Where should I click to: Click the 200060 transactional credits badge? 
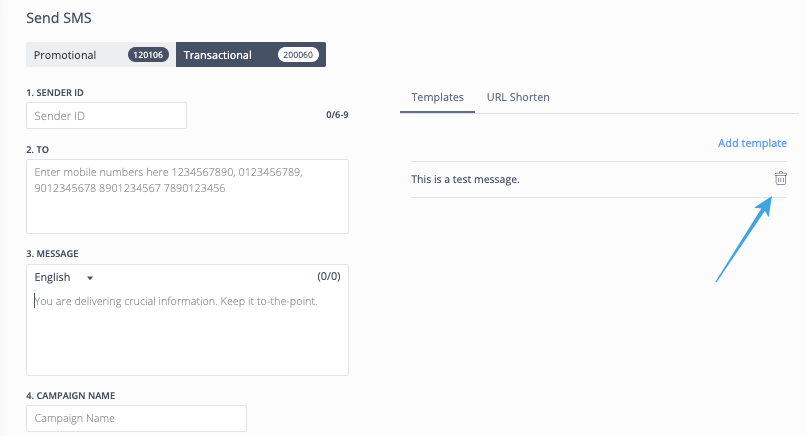[x=298, y=55]
